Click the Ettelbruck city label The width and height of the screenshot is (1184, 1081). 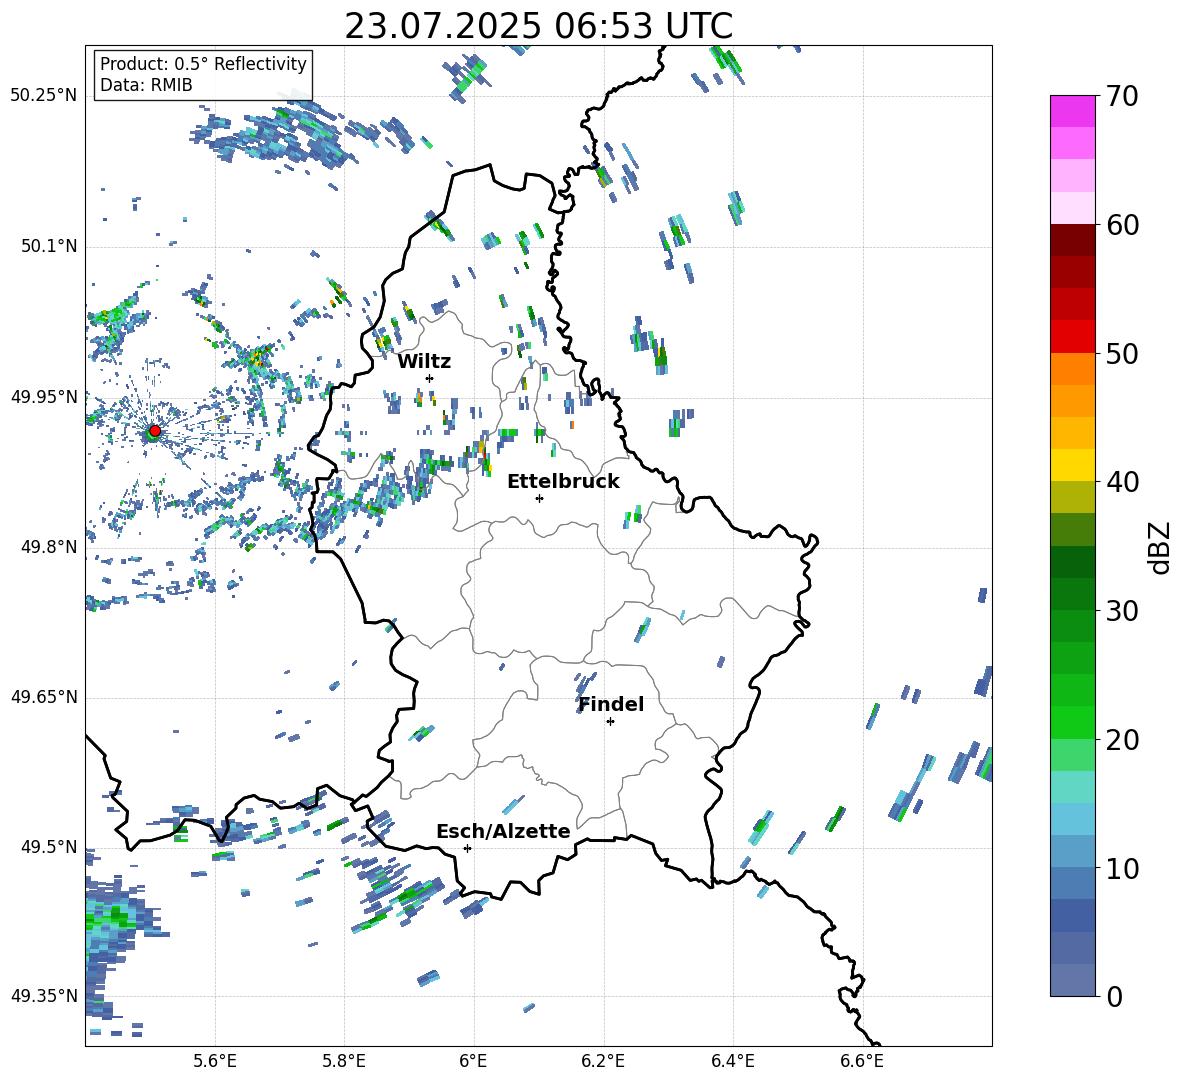coord(563,482)
